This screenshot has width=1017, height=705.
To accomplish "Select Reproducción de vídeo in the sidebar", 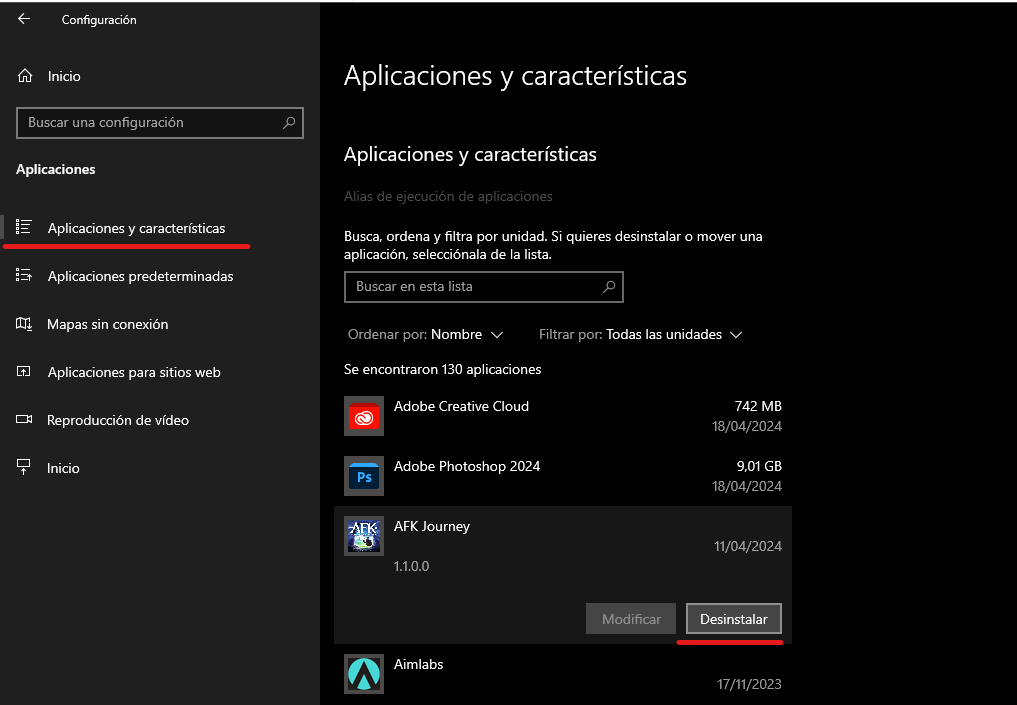I will 117,420.
